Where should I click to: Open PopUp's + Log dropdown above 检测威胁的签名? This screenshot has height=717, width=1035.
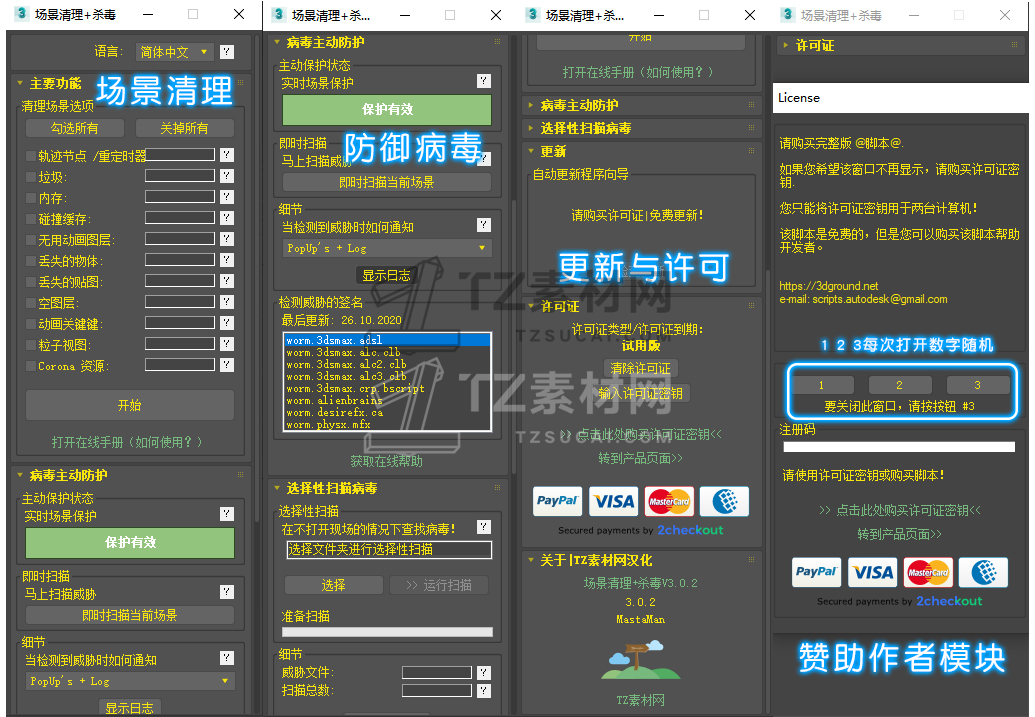pos(387,248)
